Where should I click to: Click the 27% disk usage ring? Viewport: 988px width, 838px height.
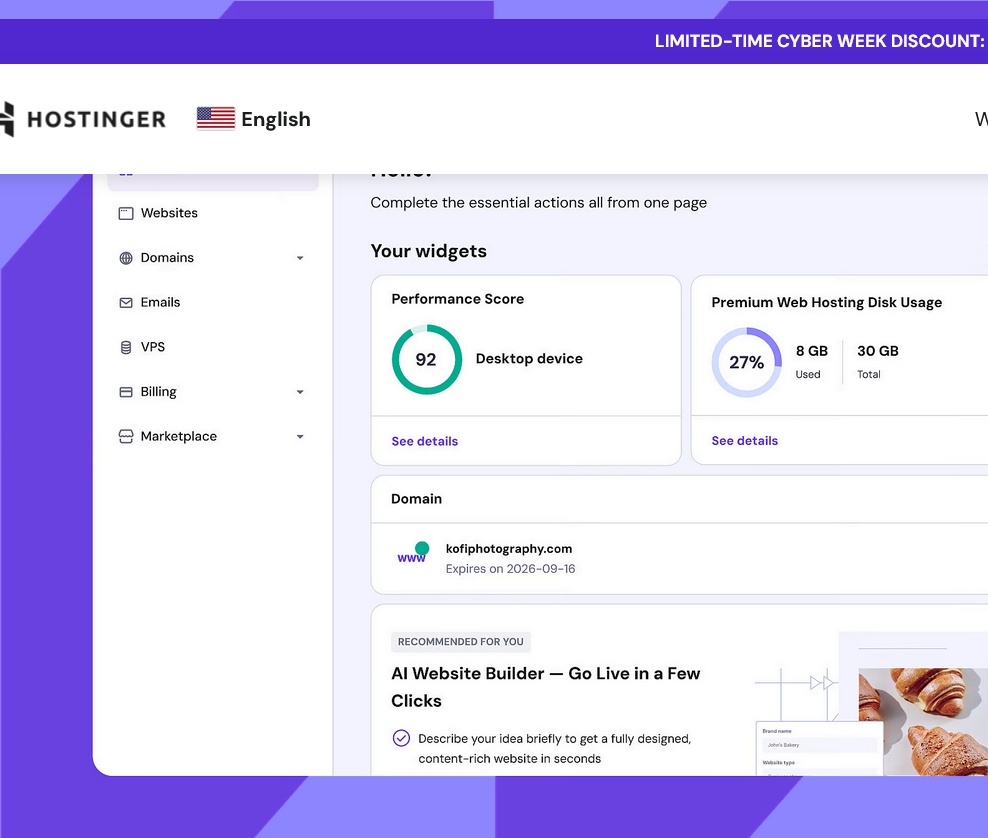(747, 362)
